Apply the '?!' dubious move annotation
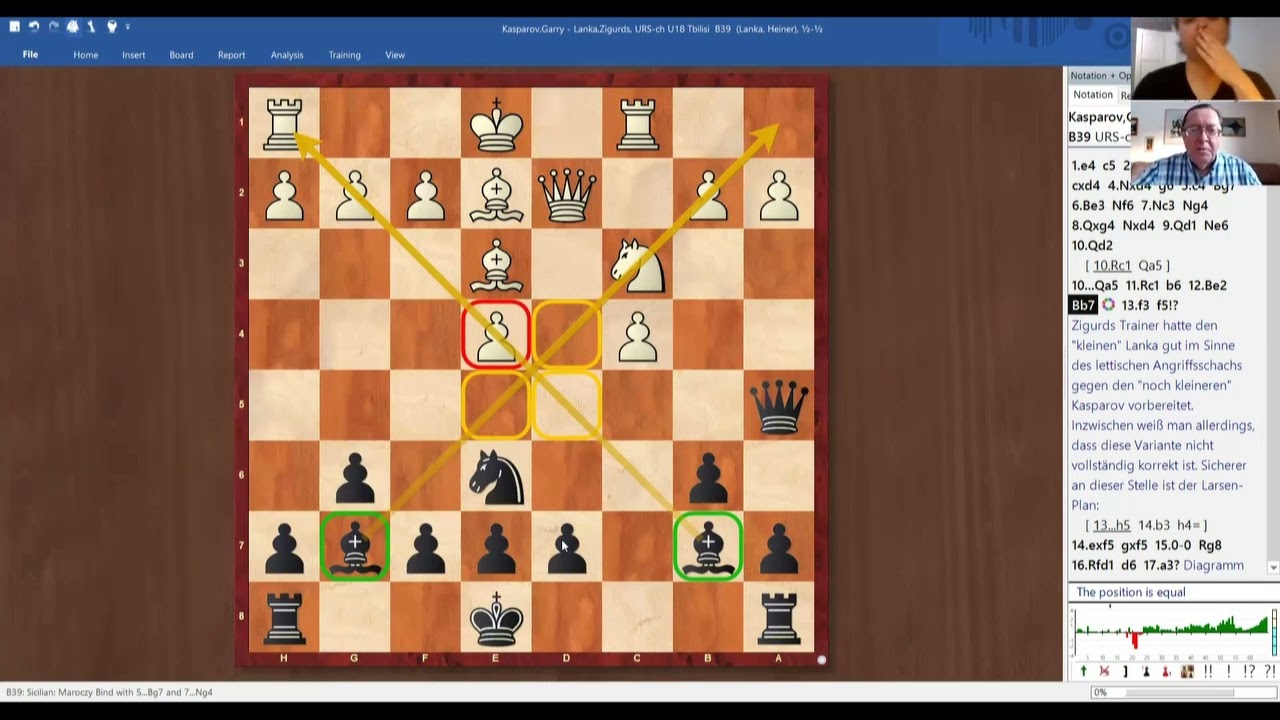The width and height of the screenshot is (1280, 720). pos(1270,671)
